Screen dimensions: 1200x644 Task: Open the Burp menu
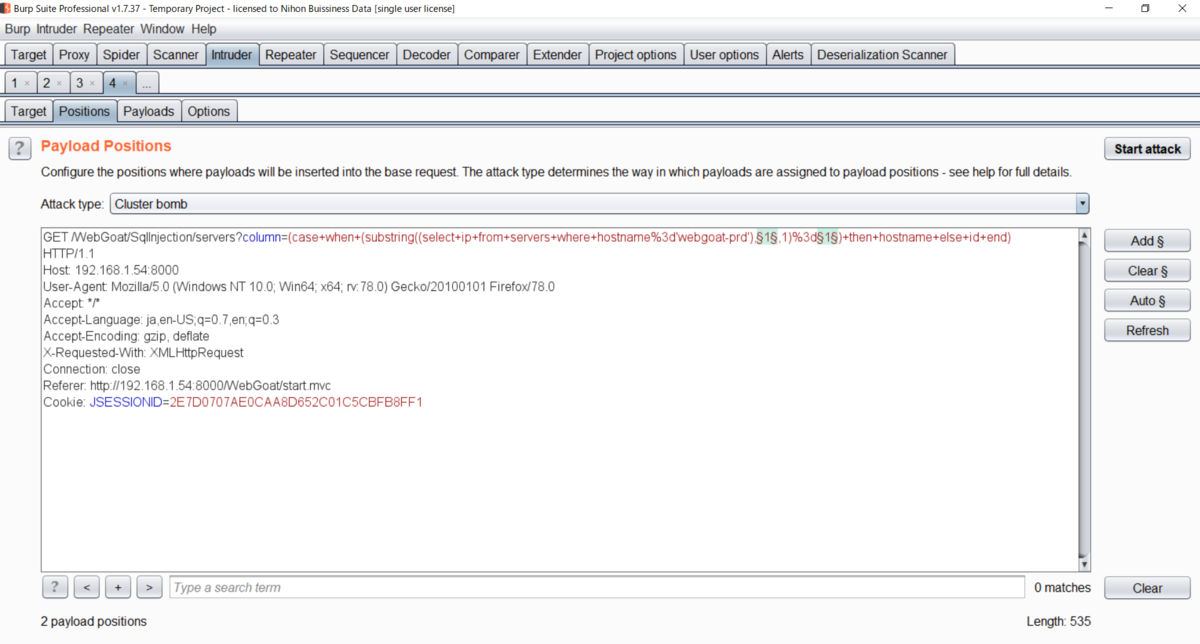(x=18, y=29)
